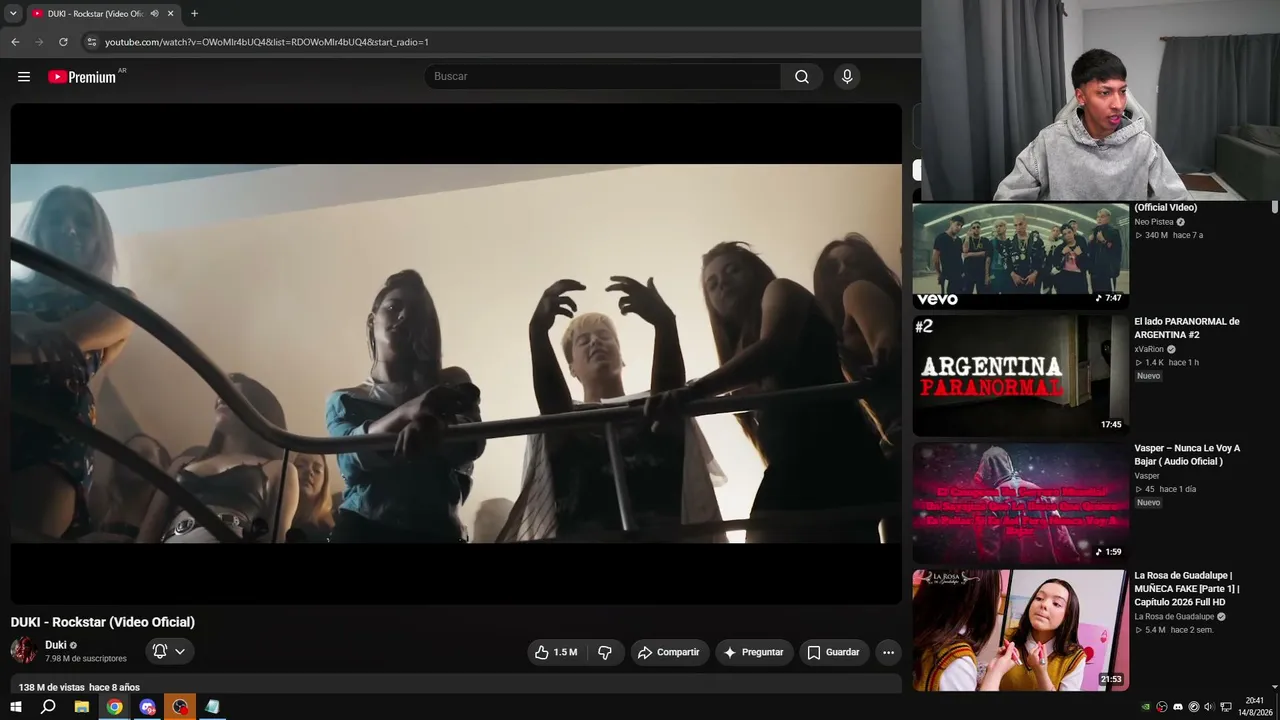
Task: Open 'Vasper – Nunca Le Voy A Bajar' title
Action: 1187,455
